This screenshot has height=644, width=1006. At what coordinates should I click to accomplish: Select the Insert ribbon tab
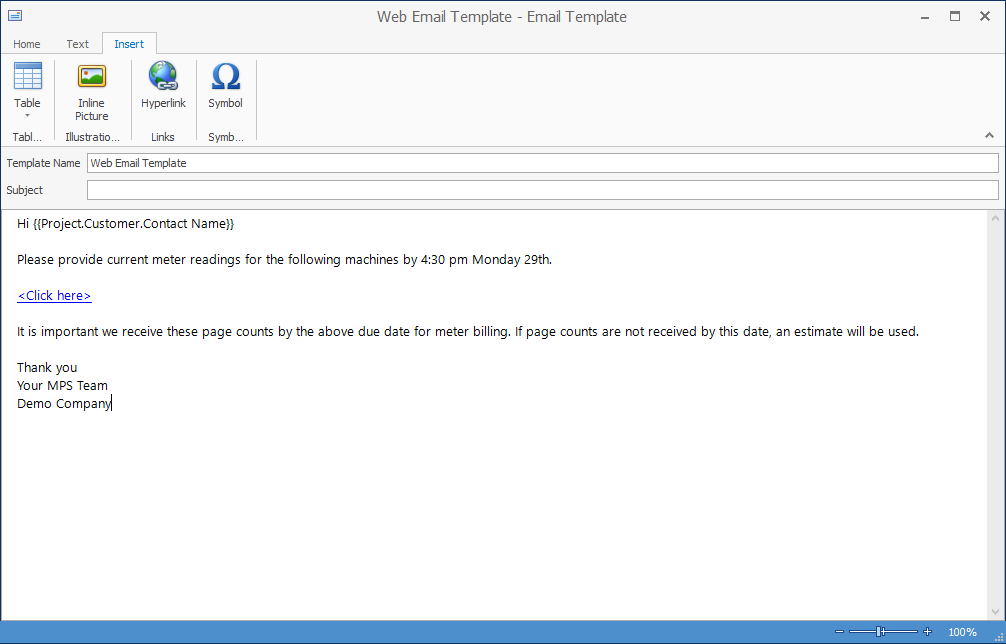pos(129,44)
